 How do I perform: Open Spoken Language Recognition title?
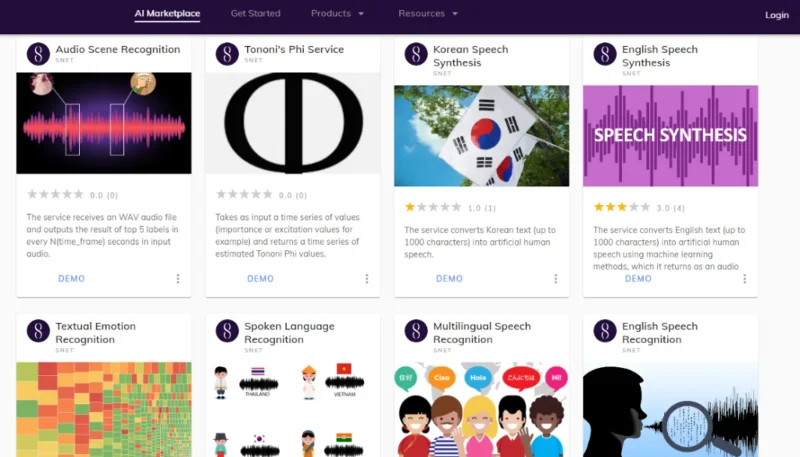[x=289, y=333]
